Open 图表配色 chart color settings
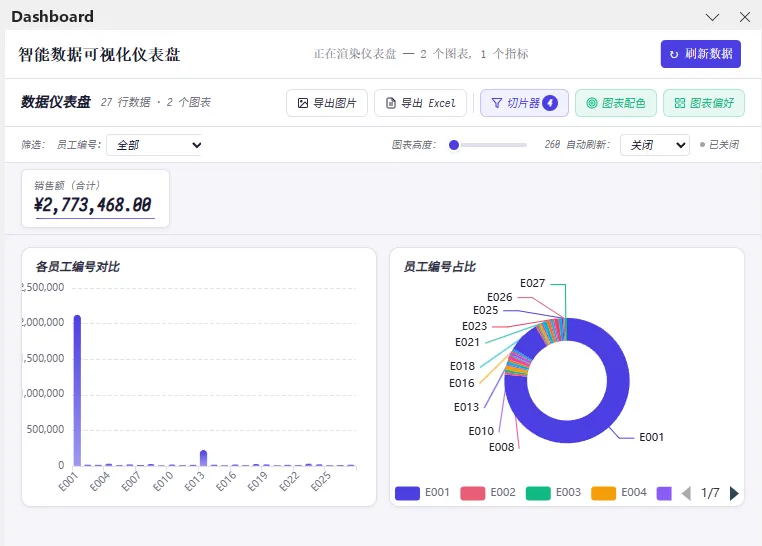Image resolution: width=762 pixels, height=546 pixels. (x=616, y=103)
